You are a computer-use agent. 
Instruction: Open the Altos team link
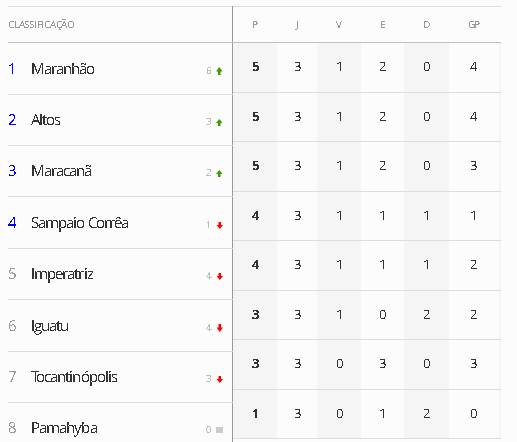46,120
